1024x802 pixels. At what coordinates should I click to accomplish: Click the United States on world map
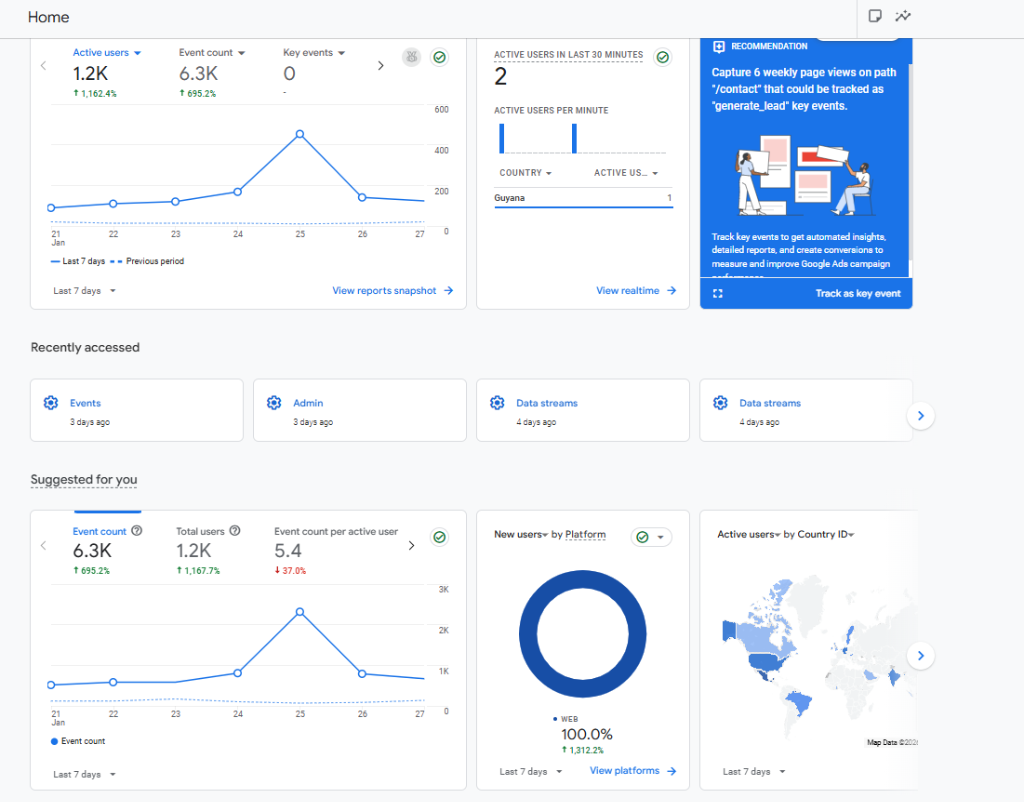(767, 663)
